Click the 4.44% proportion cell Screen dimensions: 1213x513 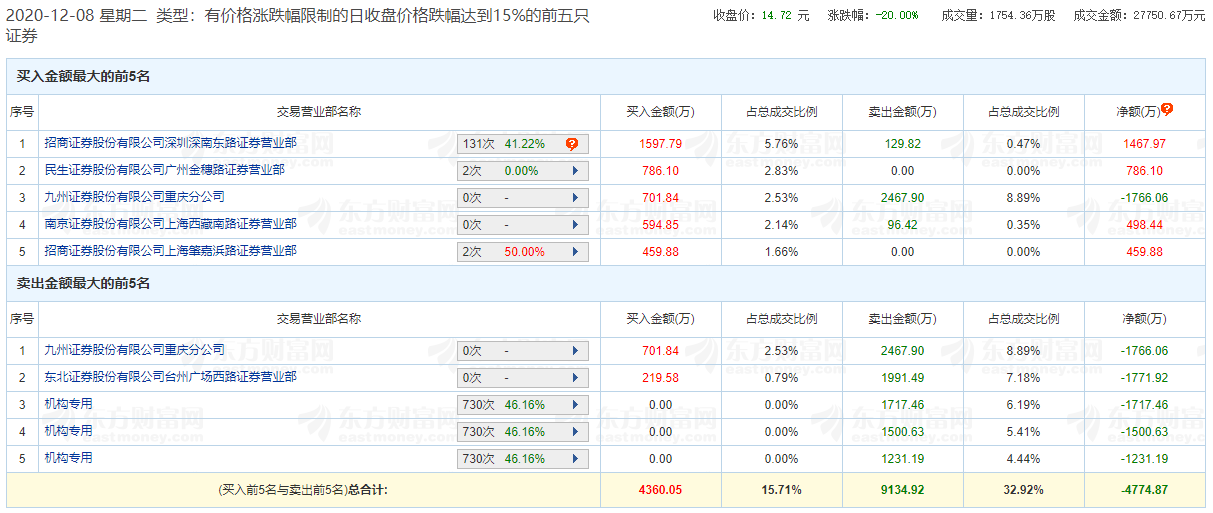coord(1024,459)
